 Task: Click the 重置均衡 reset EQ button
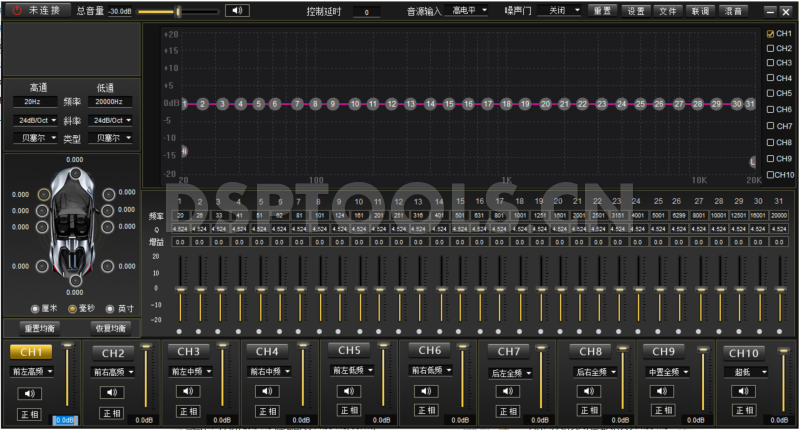[x=38, y=328]
